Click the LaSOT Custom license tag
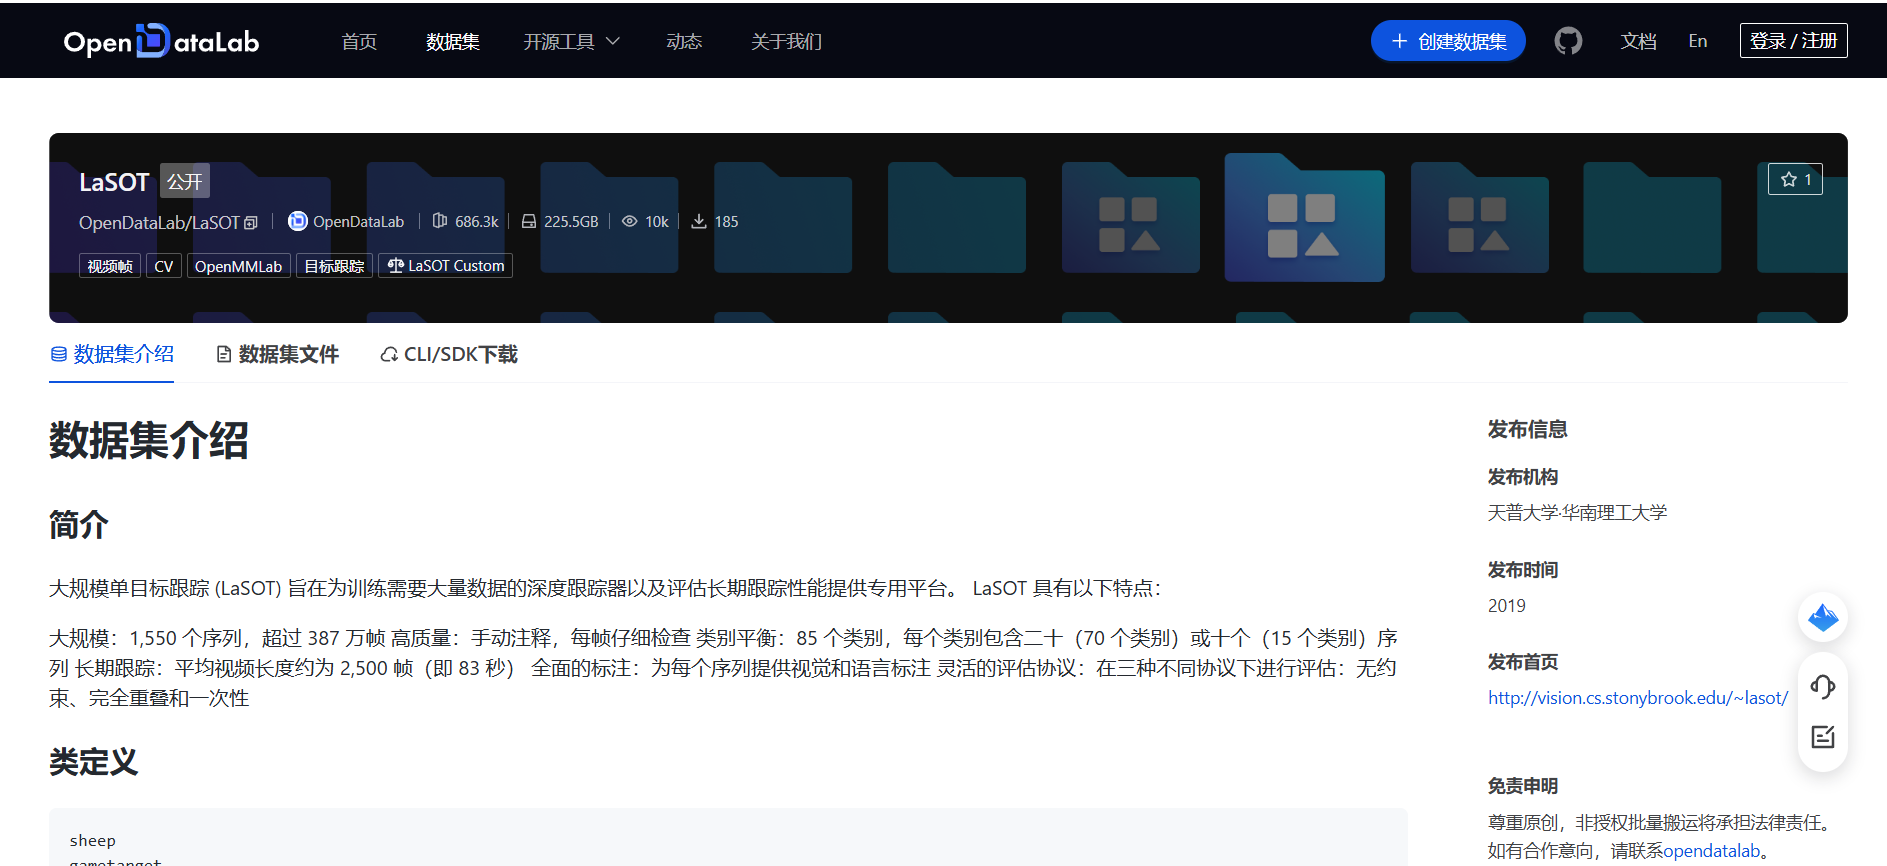 coord(446,266)
